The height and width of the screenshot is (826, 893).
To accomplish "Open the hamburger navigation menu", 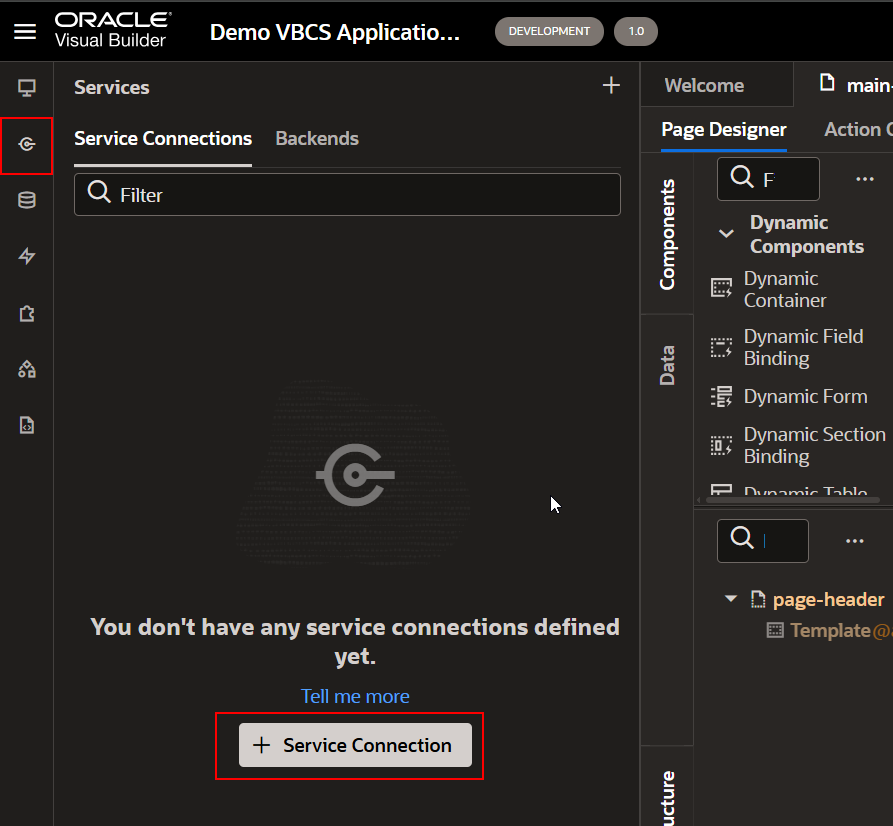I will point(25,32).
